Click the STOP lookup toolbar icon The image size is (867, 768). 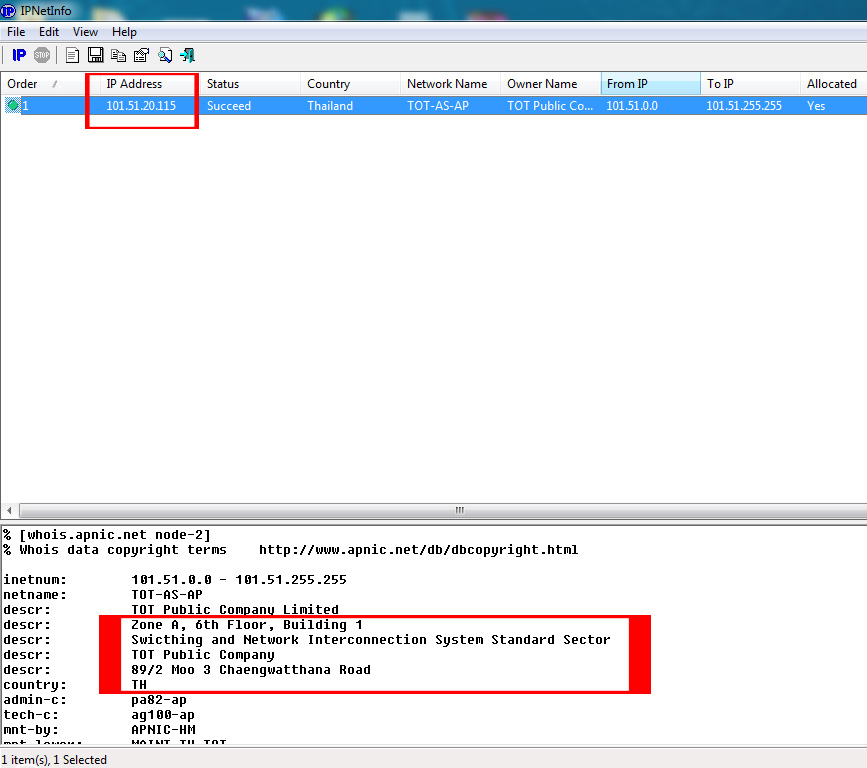[42, 55]
